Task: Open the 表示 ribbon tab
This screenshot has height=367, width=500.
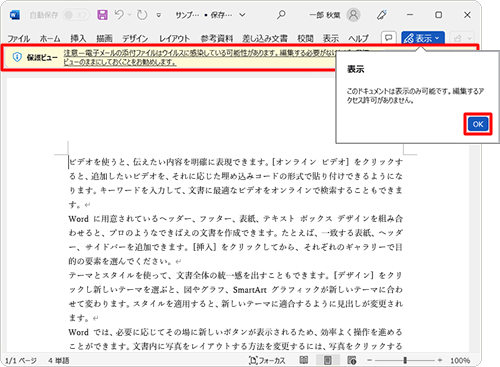Action: (331, 39)
